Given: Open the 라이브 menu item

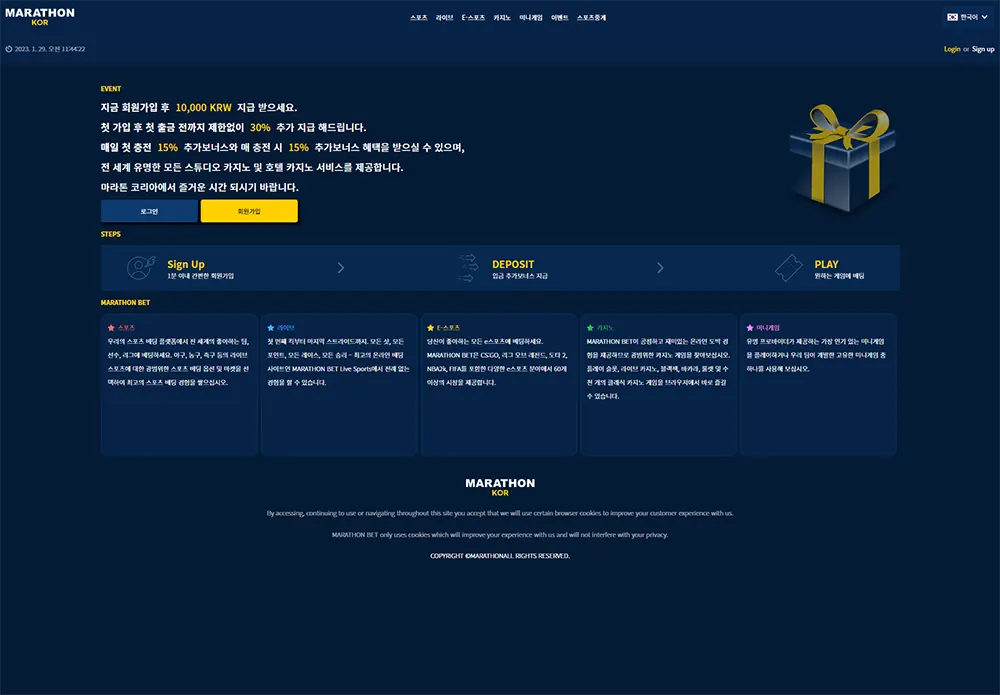Looking at the screenshot, I should coord(445,18).
